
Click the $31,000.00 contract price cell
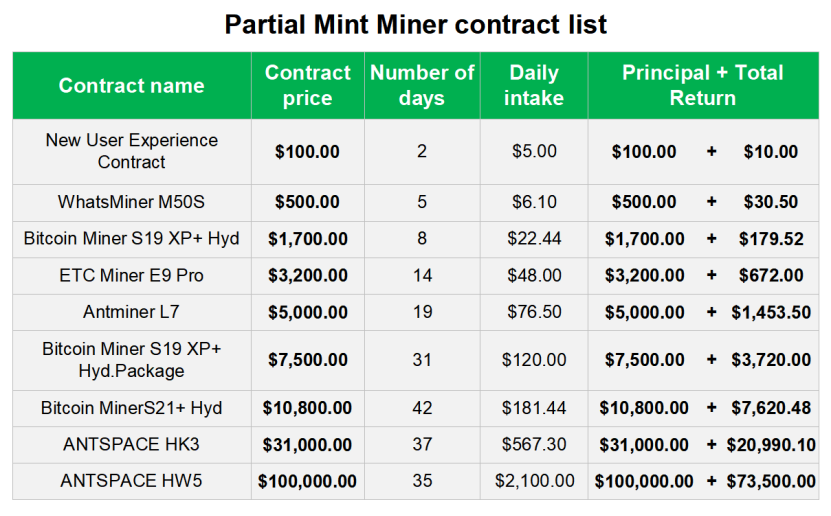coord(307,444)
